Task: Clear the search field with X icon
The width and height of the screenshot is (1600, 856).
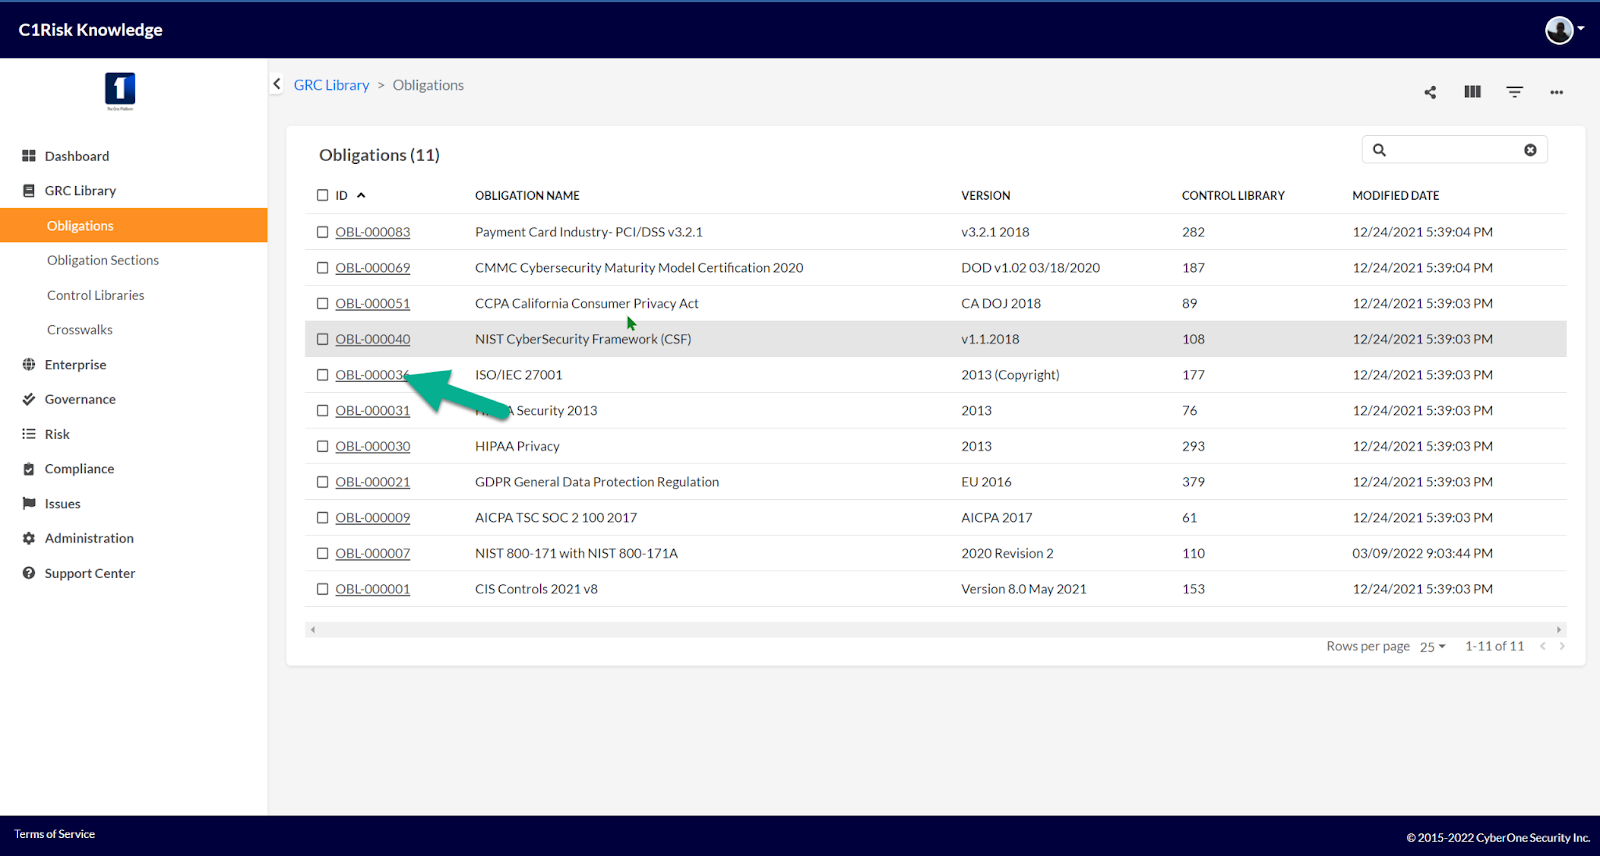Action: (1530, 150)
